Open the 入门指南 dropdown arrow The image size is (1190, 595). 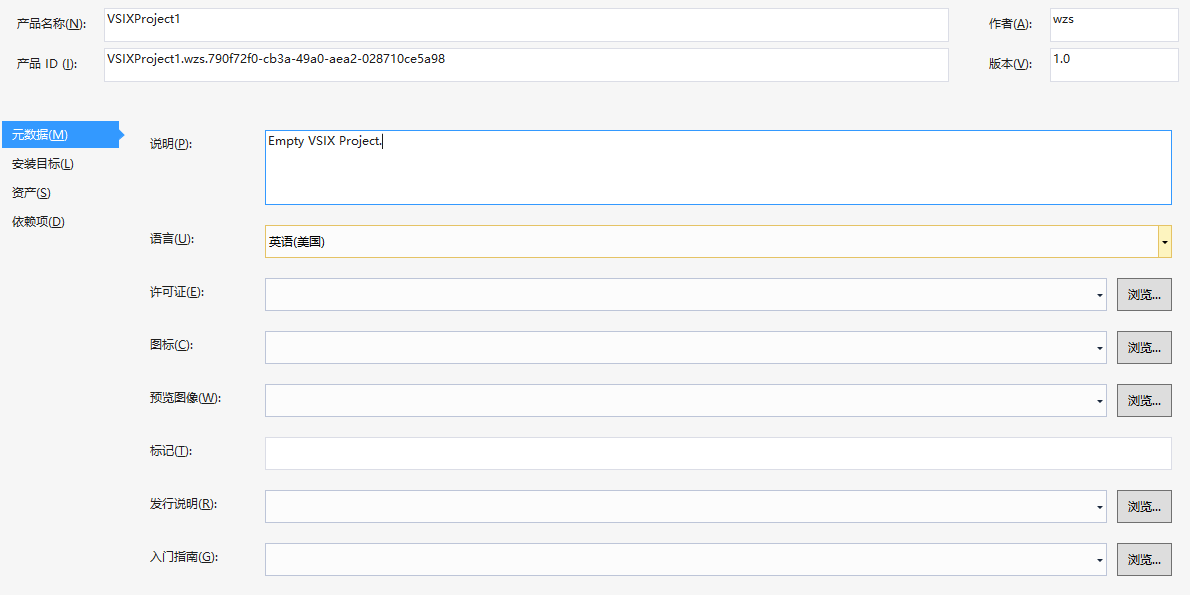coord(1099,560)
